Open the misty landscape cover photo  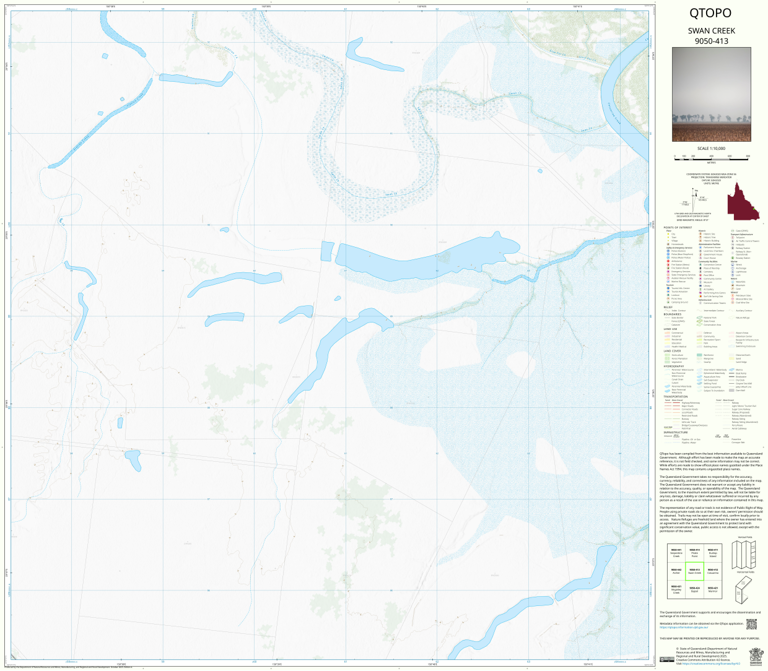pos(711,95)
